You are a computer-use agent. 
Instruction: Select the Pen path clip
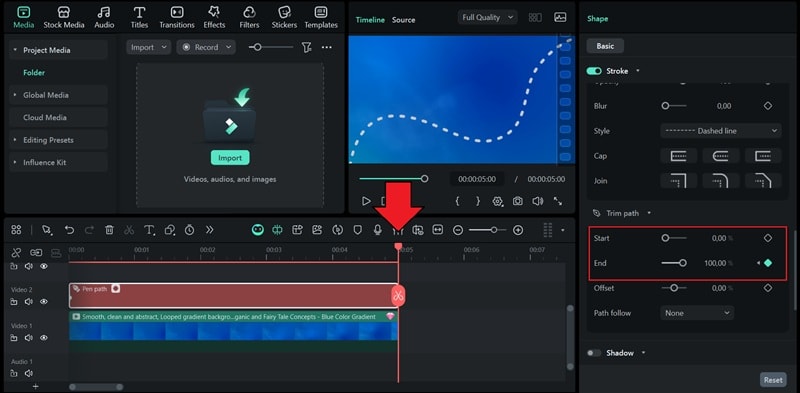coord(233,296)
